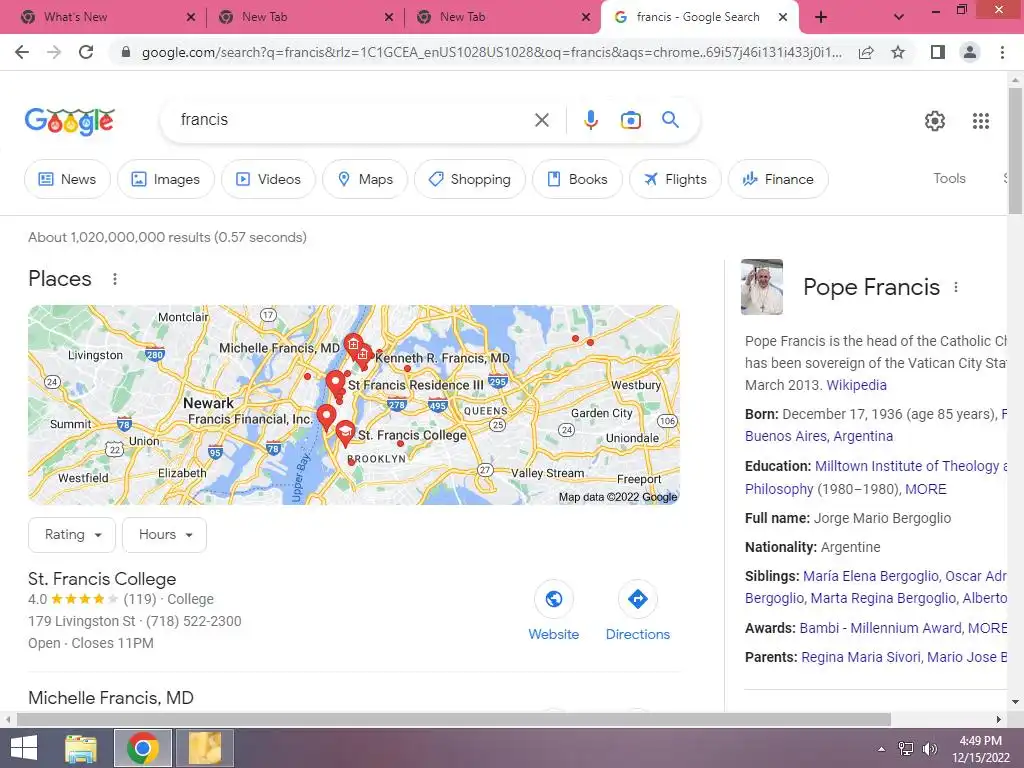Click the horizontal scrollbar thumb
This screenshot has width=1024, height=768.
[454, 719]
